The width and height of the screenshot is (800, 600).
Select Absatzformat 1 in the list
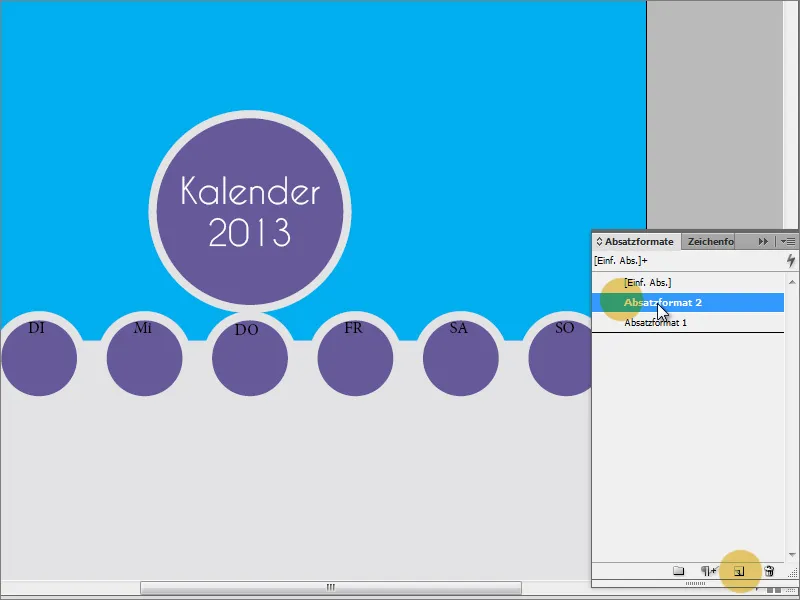tap(688, 322)
